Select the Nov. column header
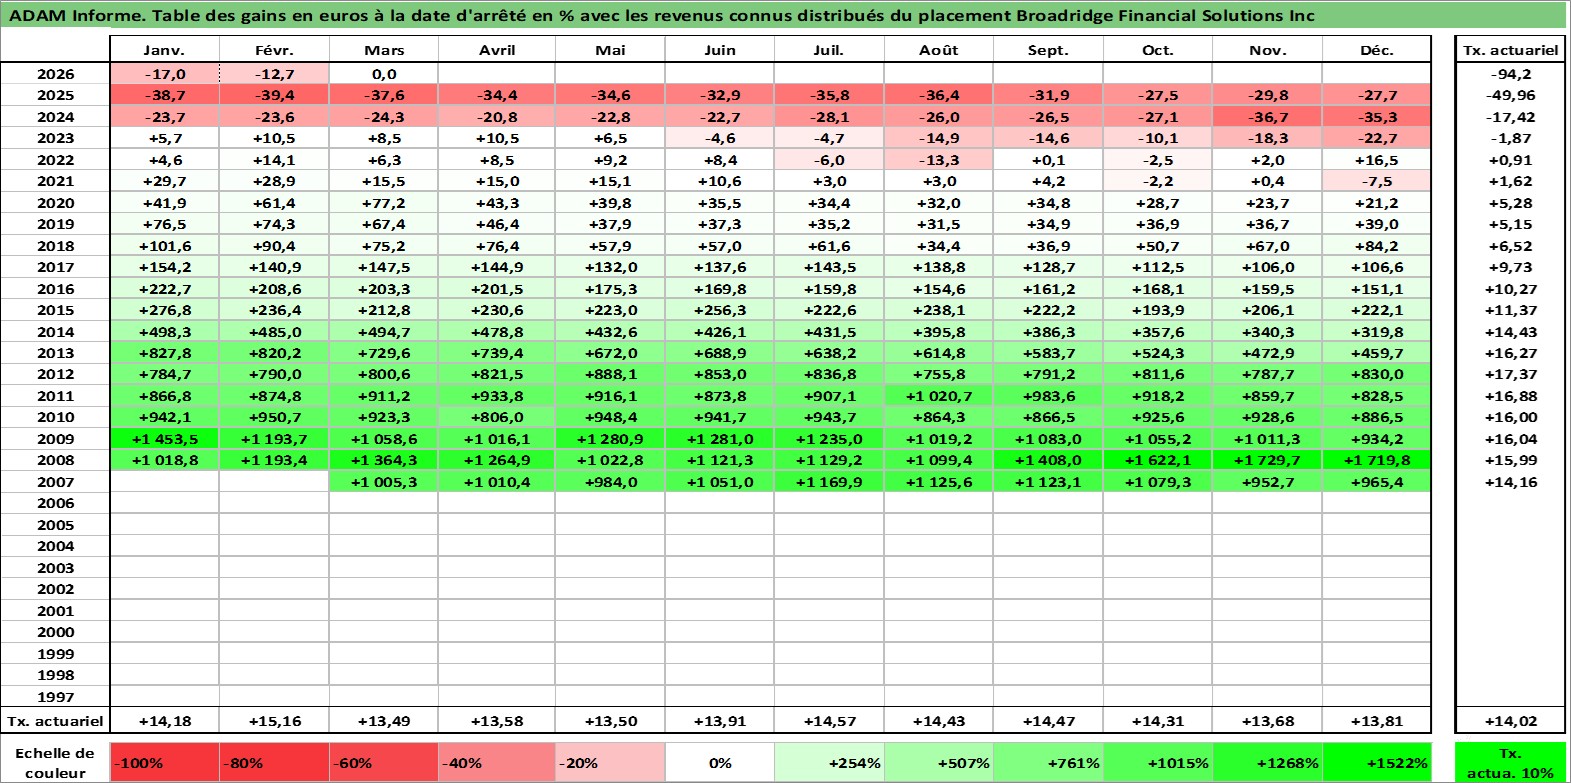The width and height of the screenshot is (1571, 783). [1267, 50]
